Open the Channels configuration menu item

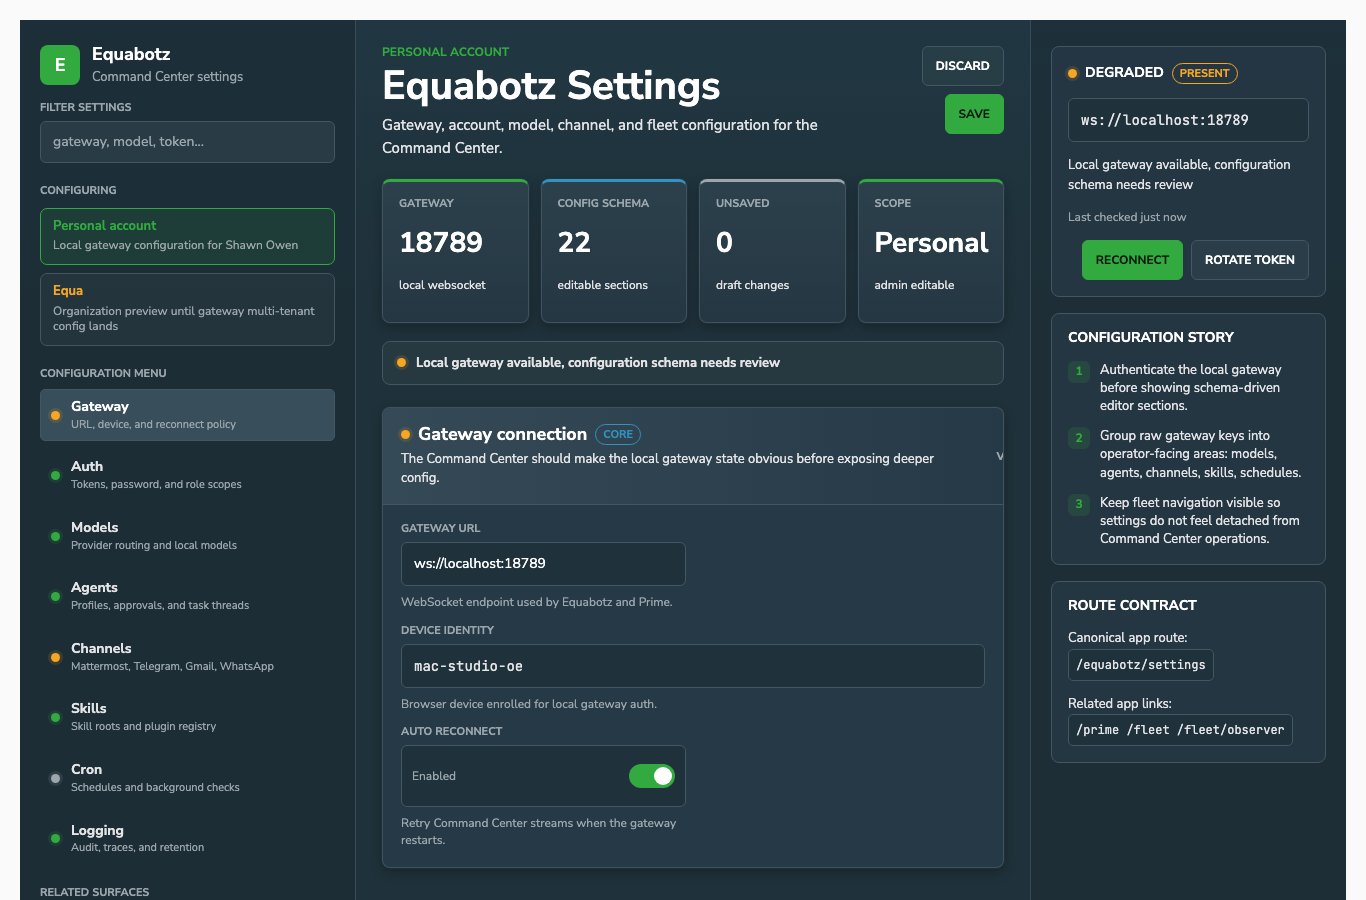click(x=187, y=657)
